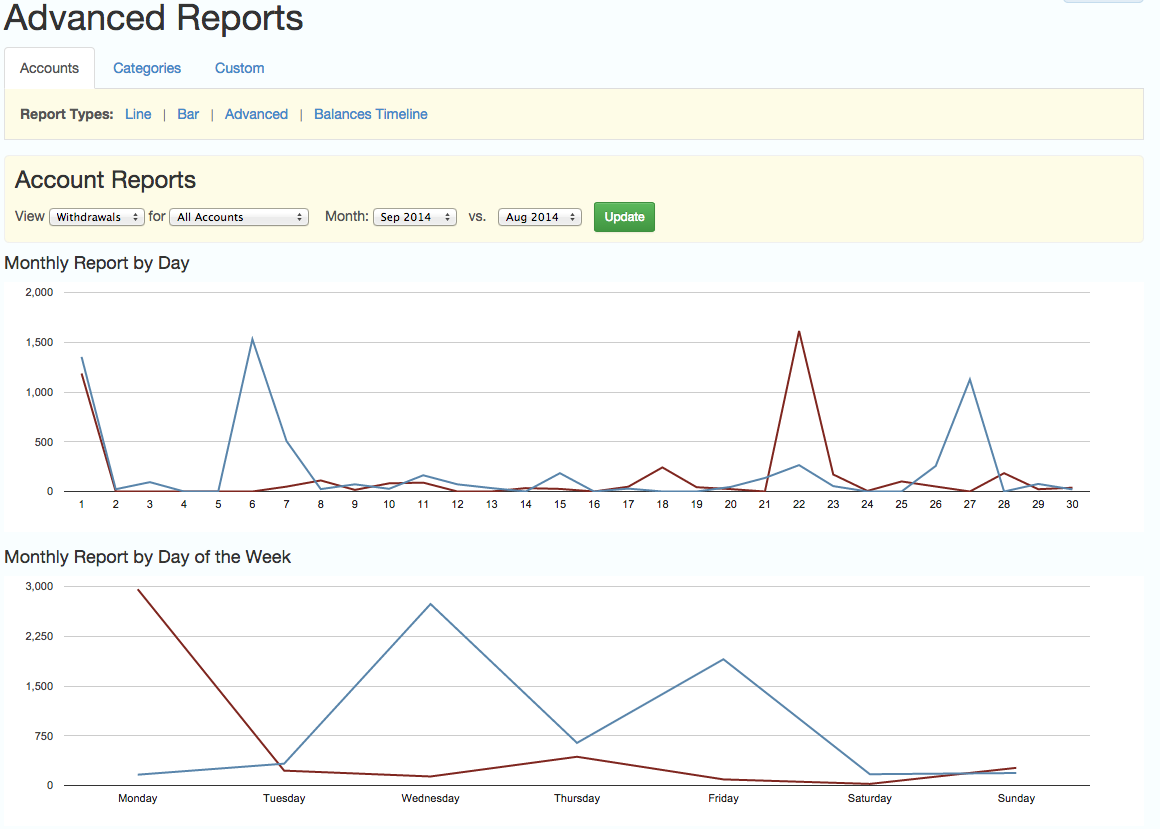Choose the Bar report type link
This screenshot has width=1160, height=829.
click(188, 114)
